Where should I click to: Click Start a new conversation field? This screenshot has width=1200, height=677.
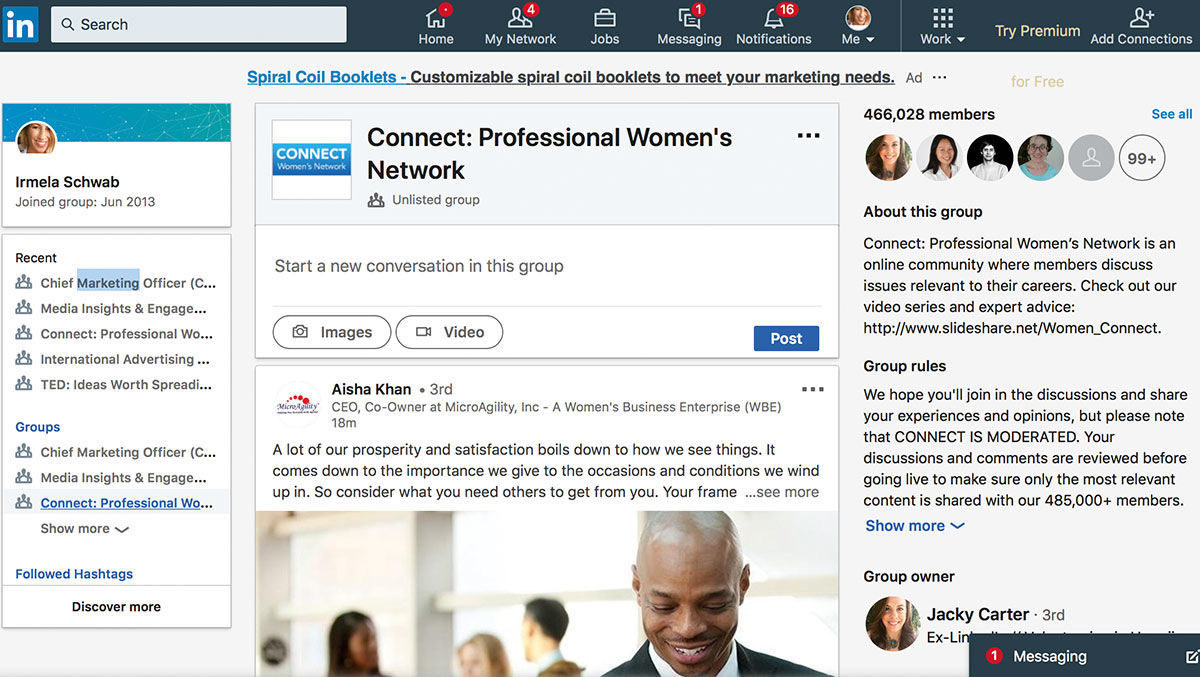(x=547, y=266)
